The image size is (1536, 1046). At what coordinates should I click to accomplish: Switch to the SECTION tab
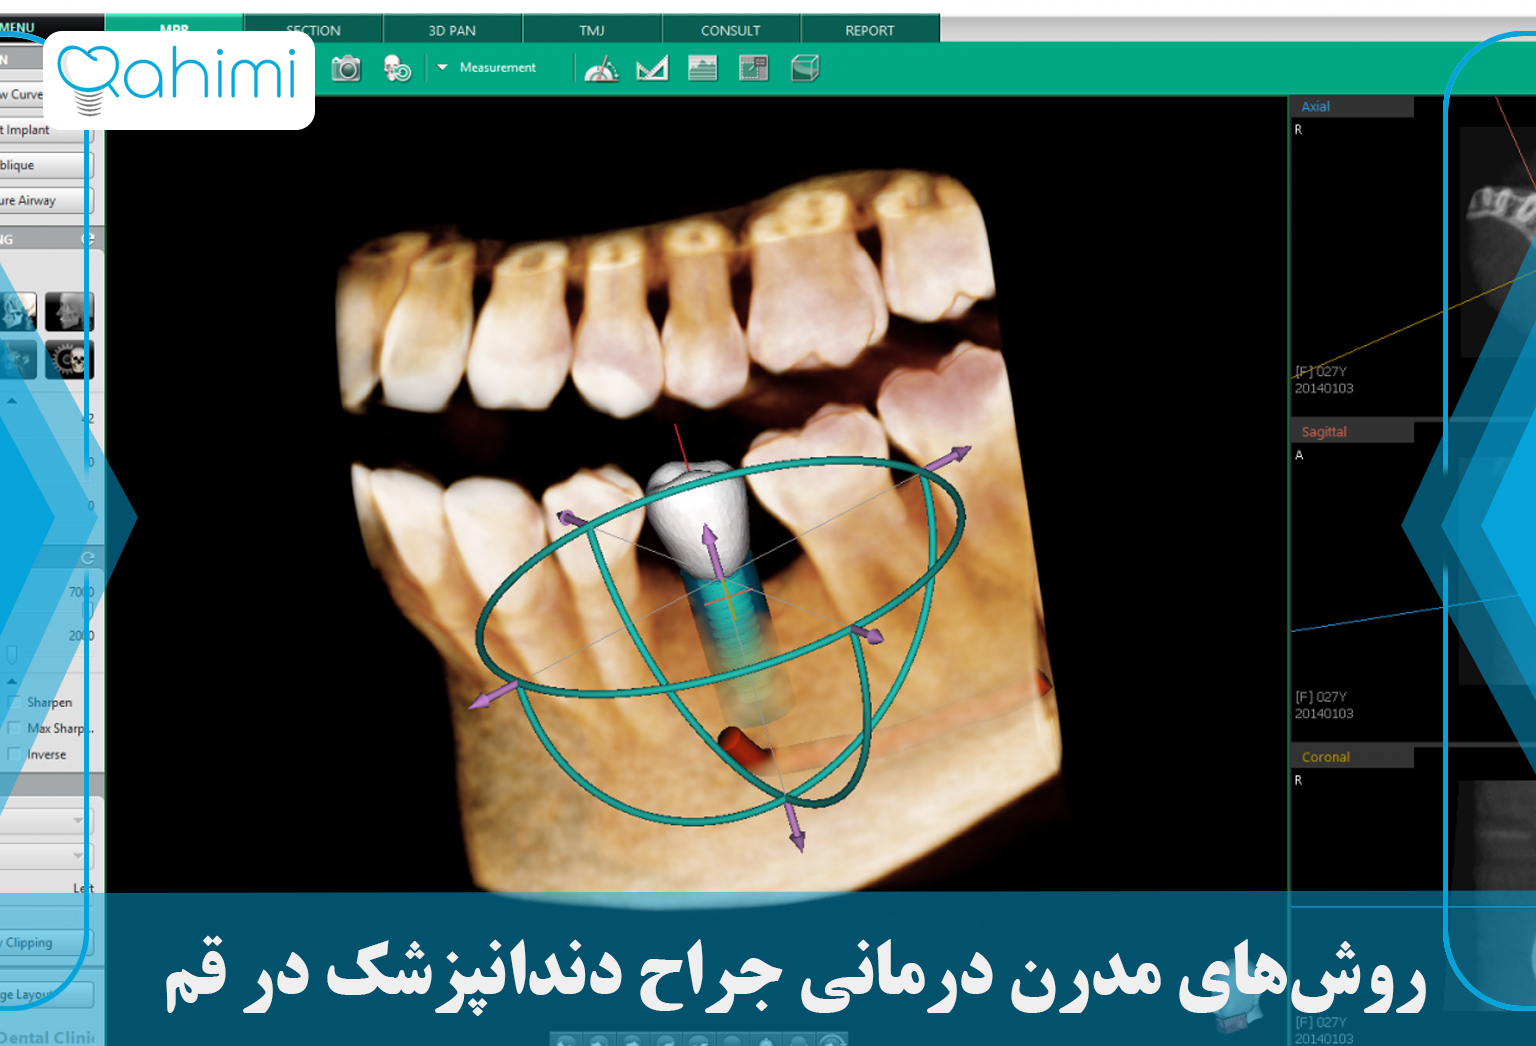click(313, 30)
